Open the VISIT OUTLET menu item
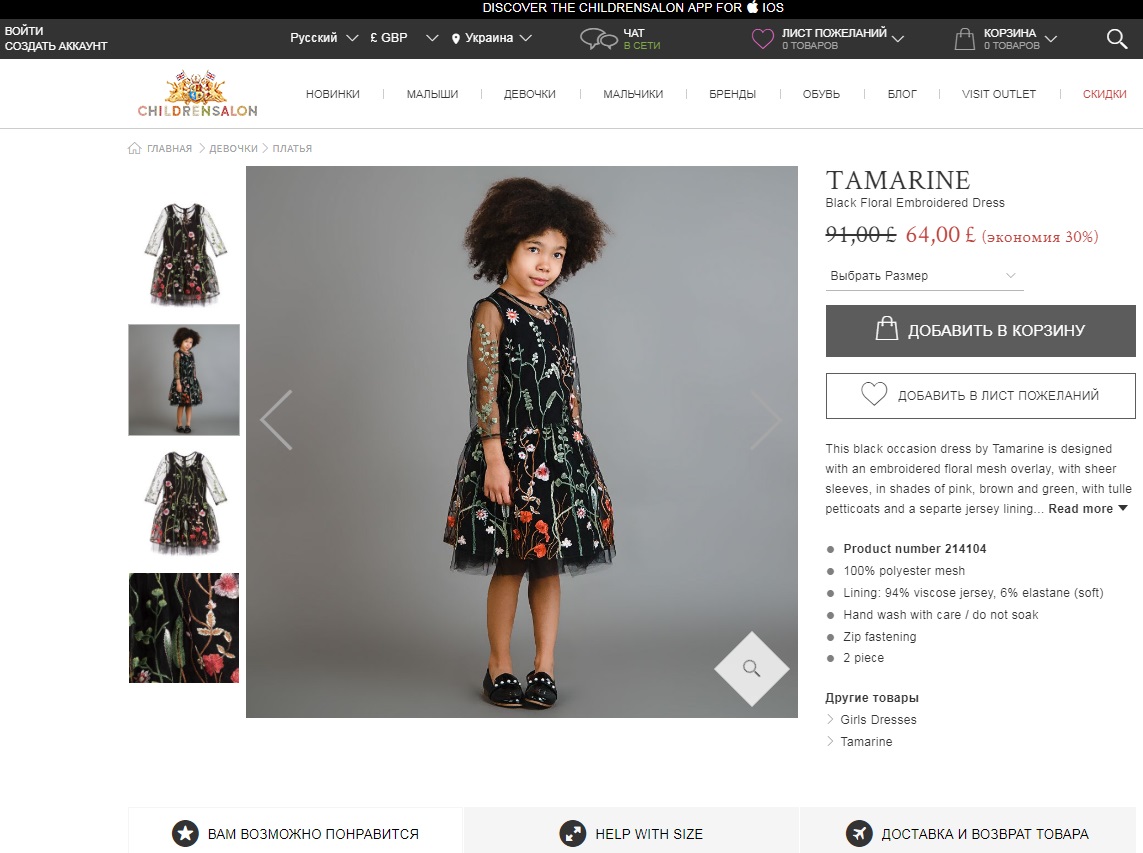 click(999, 94)
